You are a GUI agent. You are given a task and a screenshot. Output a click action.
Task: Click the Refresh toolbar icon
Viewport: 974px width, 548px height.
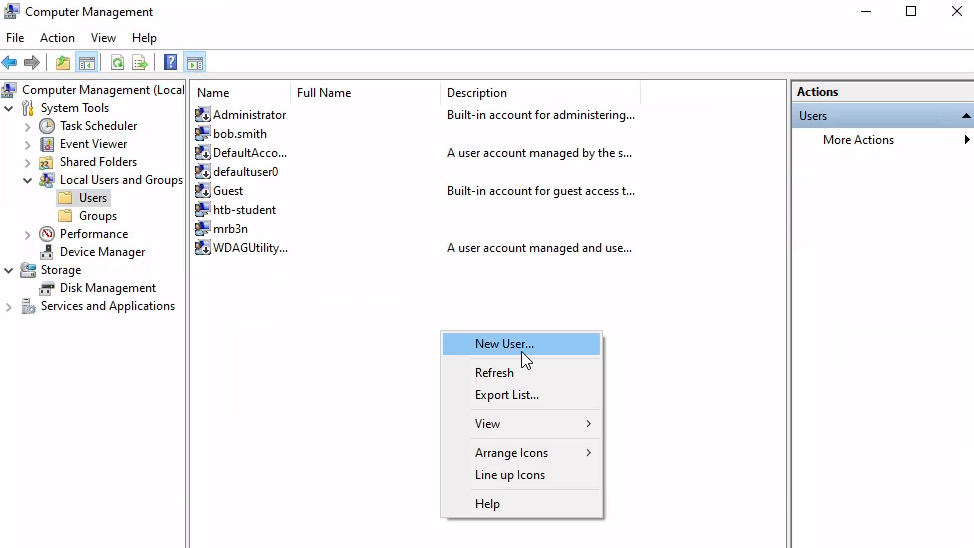coord(117,63)
